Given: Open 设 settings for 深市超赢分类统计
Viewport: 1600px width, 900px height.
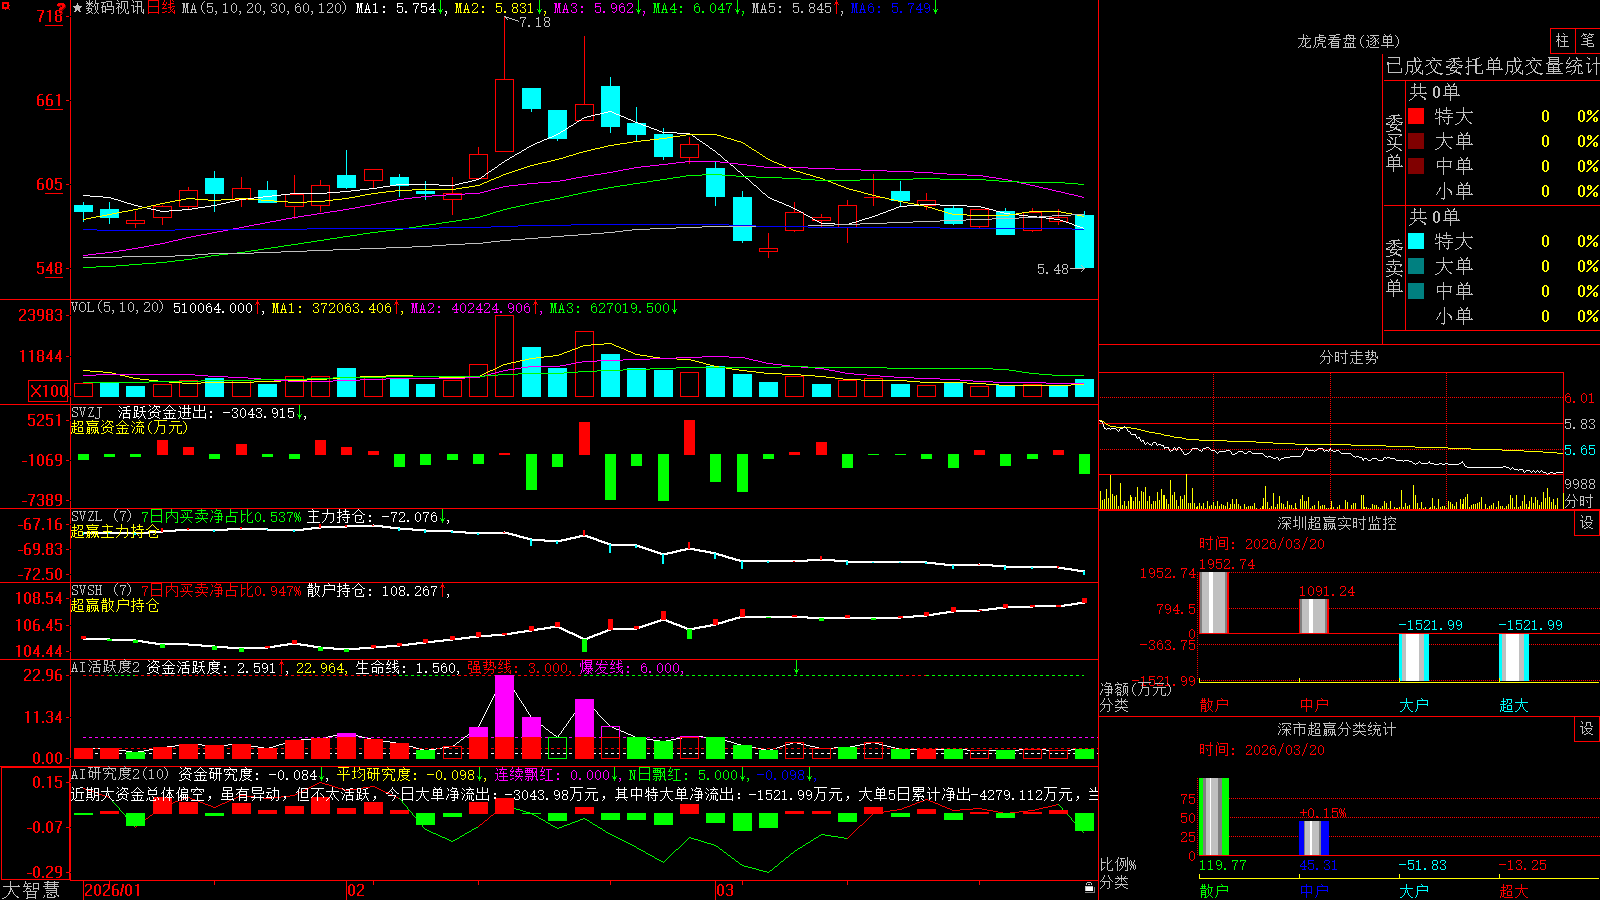Looking at the screenshot, I should [x=1587, y=729].
